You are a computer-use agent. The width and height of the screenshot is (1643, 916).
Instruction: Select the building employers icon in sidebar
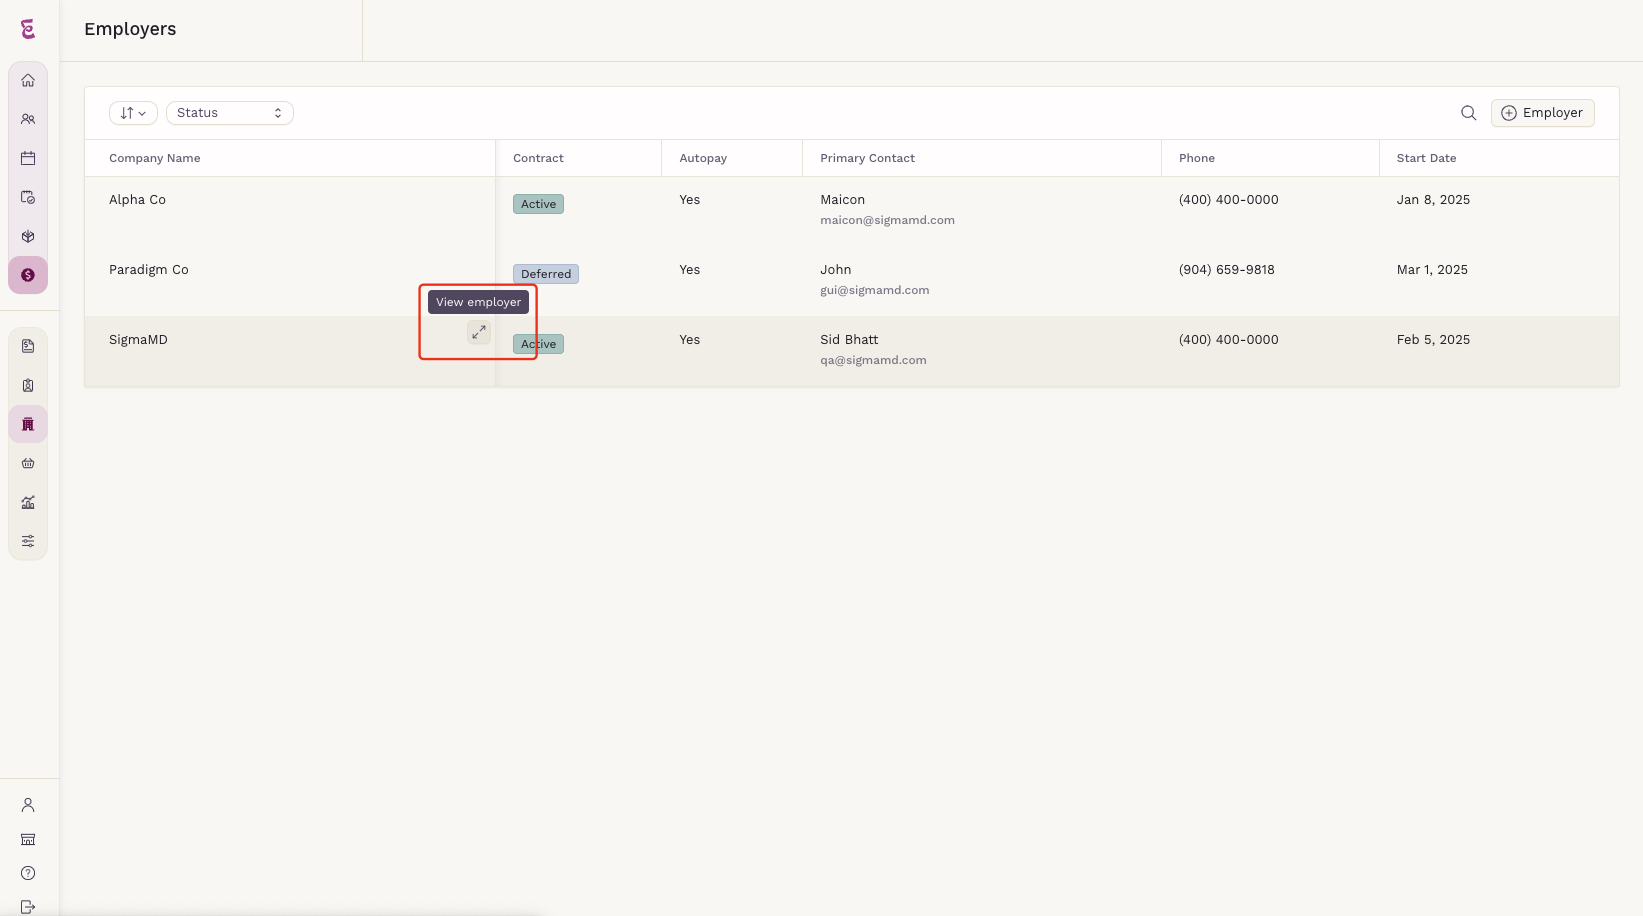(28, 424)
